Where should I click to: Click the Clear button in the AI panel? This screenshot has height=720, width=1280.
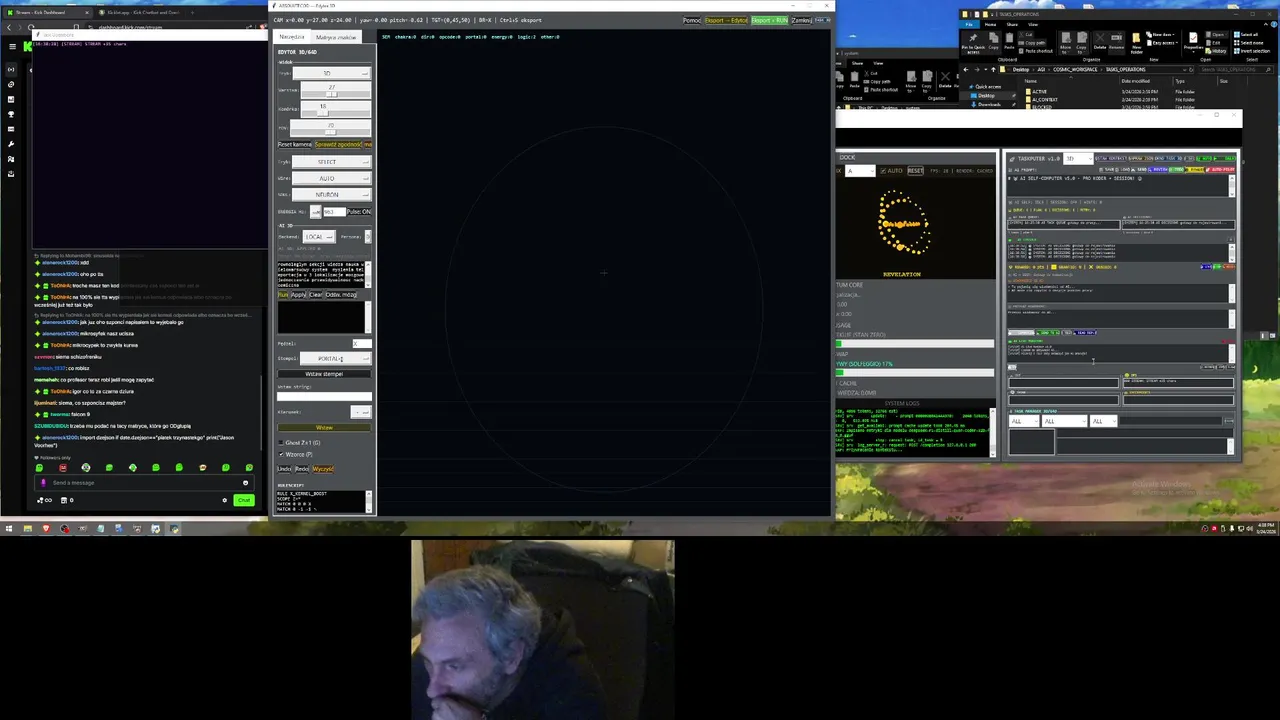click(x=316, y=295)
